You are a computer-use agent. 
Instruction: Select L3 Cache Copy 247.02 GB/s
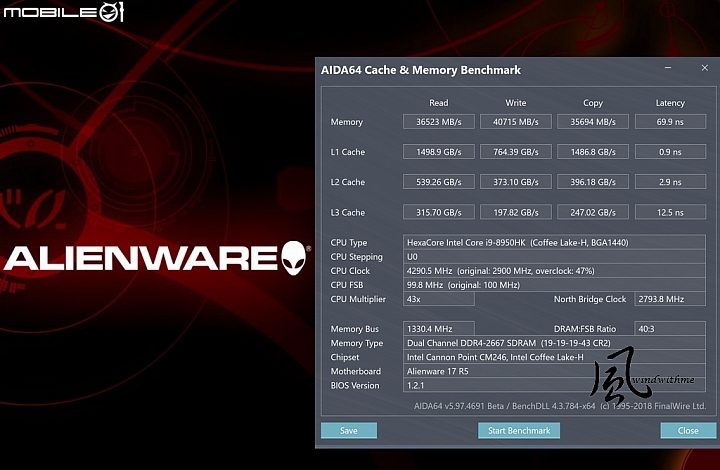coord(593,212)
